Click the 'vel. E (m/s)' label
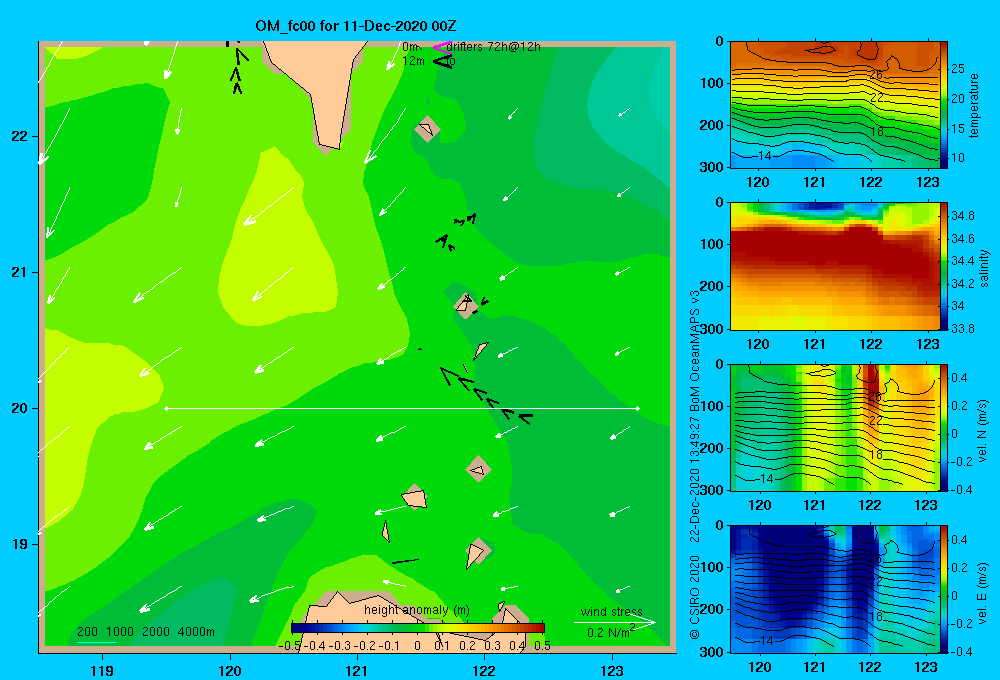 (x=983, y=592)
